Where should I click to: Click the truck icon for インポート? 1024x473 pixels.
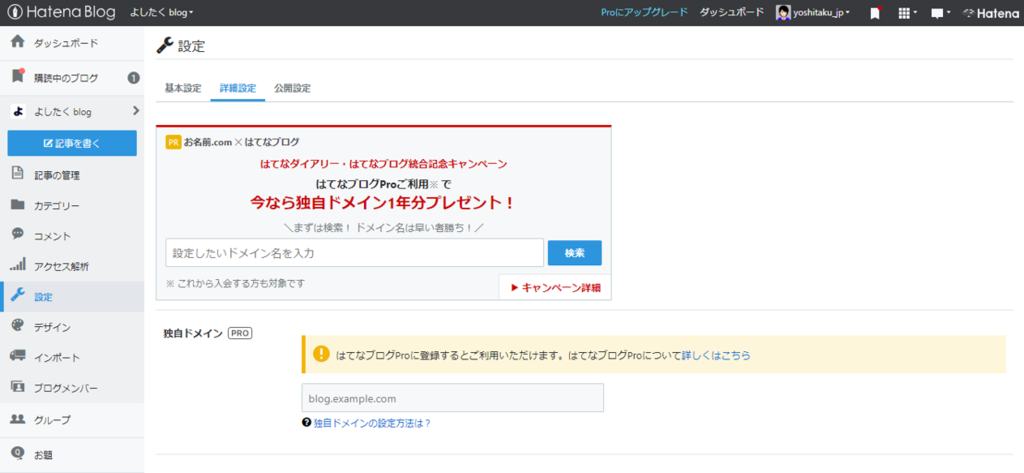click(18, 357)
